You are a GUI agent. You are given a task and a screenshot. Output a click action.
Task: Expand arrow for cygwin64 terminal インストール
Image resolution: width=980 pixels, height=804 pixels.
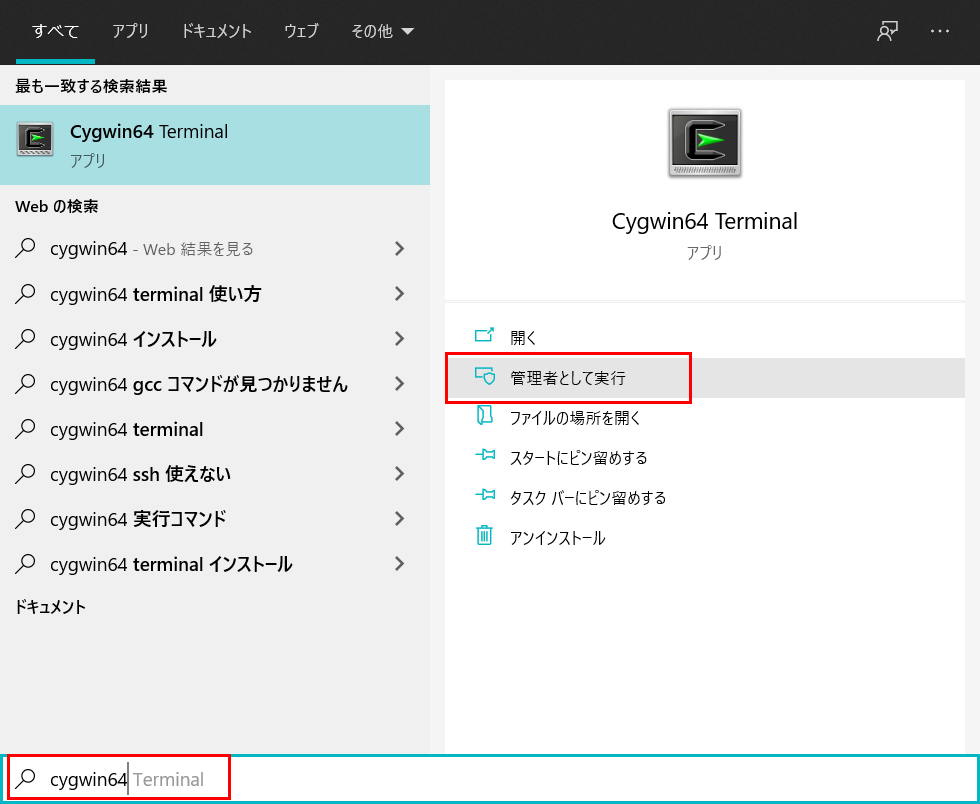[399, 564]
